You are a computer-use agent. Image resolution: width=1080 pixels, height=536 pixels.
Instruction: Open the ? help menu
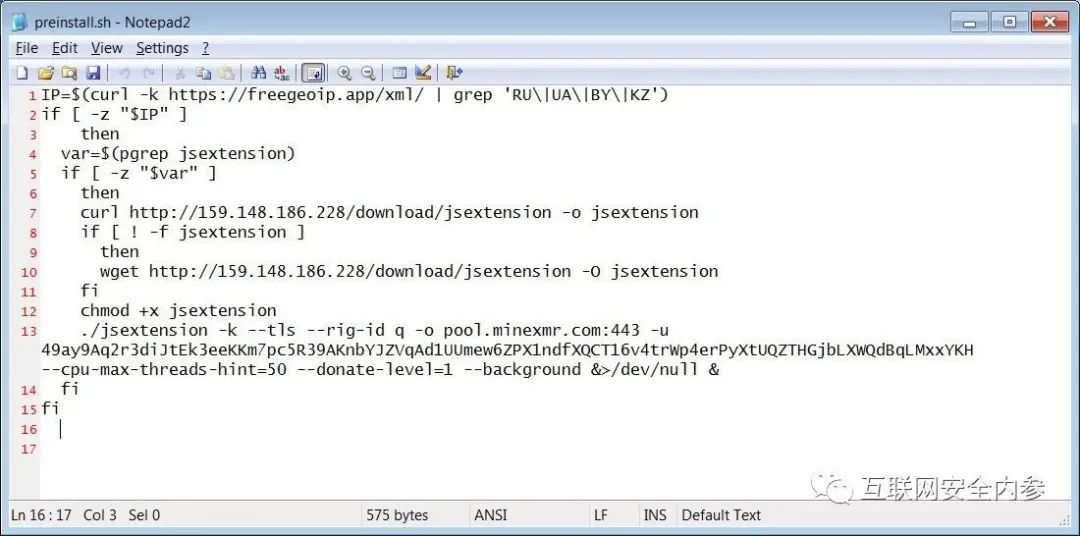point(205,48)
